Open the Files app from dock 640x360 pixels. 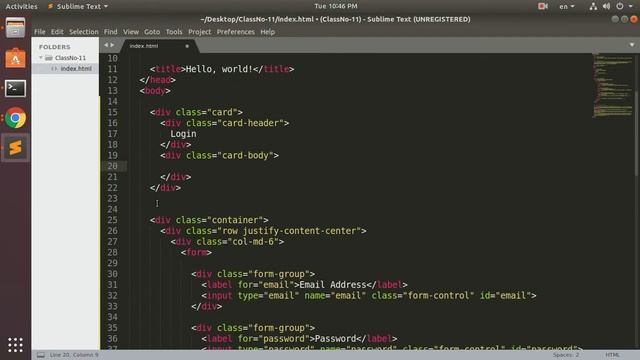coord(16,28)
